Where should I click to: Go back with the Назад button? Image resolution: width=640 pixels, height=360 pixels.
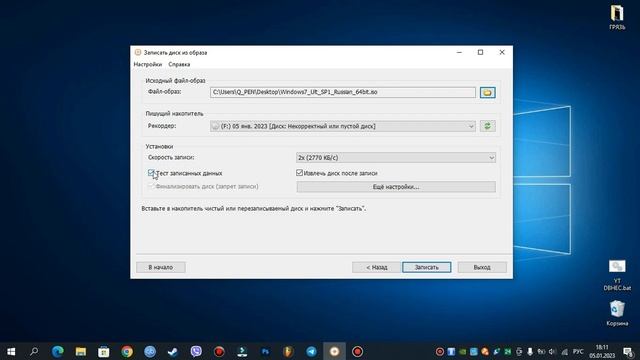click(x=376, y=267)
